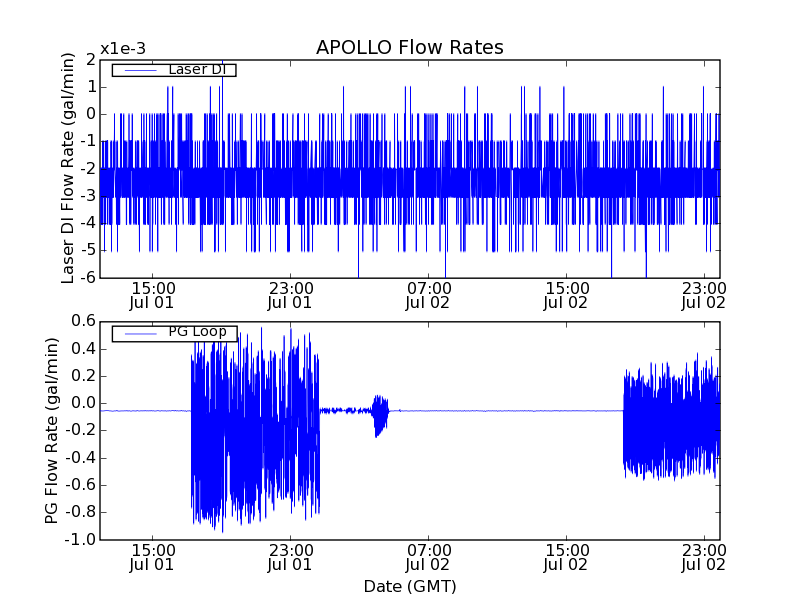
Task: Click the -1.0 tick label on PG axis
Action: click(x=81, y=539)
